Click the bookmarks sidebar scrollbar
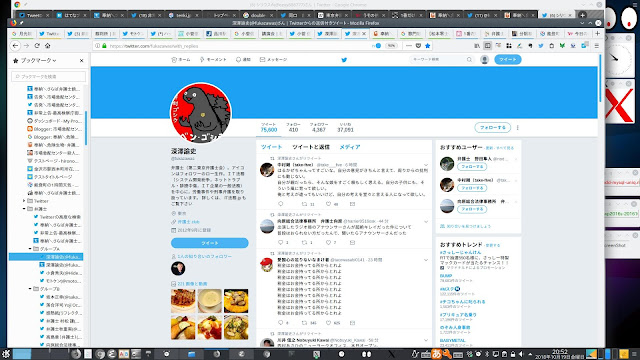This screenshot has width=640, height=360. (x=86, y=127)
